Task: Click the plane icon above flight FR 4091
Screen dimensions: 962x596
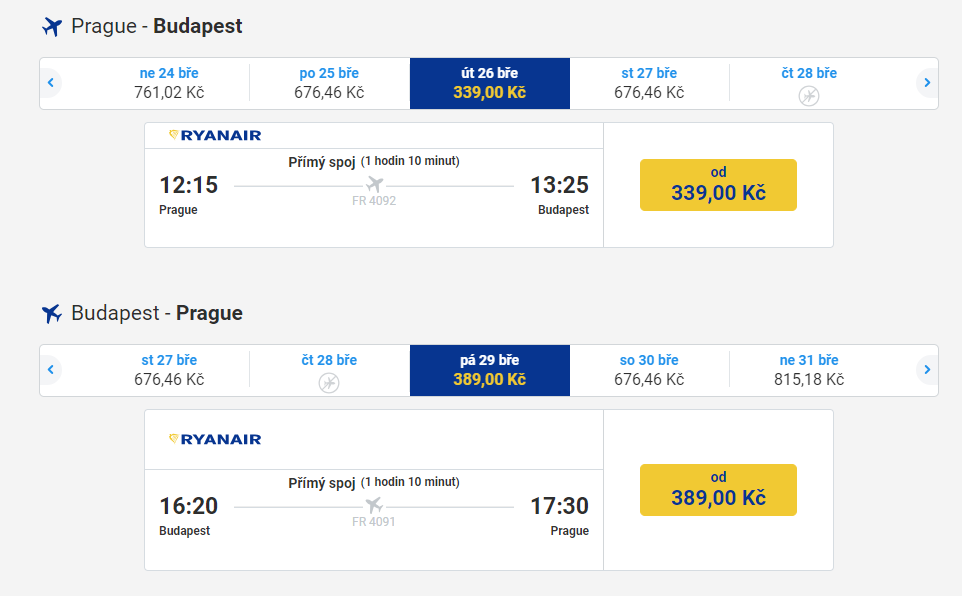Action: tap(375, 506)
